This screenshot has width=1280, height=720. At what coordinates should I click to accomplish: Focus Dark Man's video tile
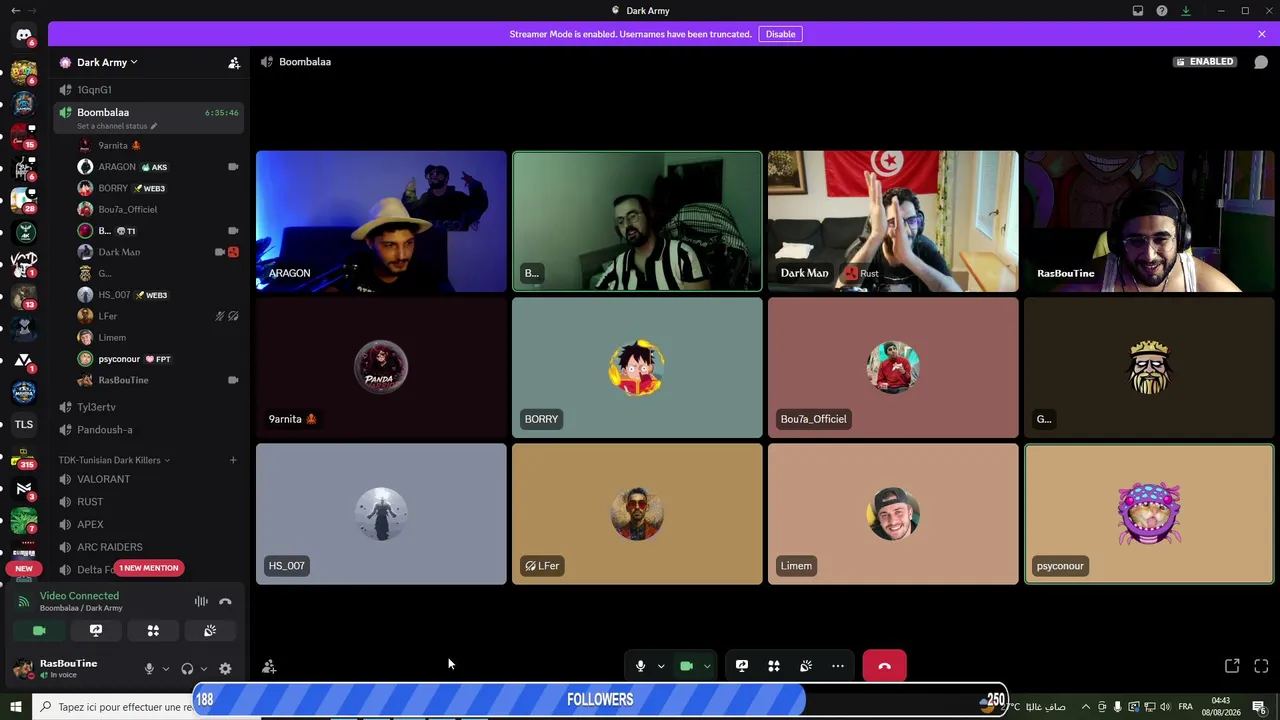click(x=893, y=221)
